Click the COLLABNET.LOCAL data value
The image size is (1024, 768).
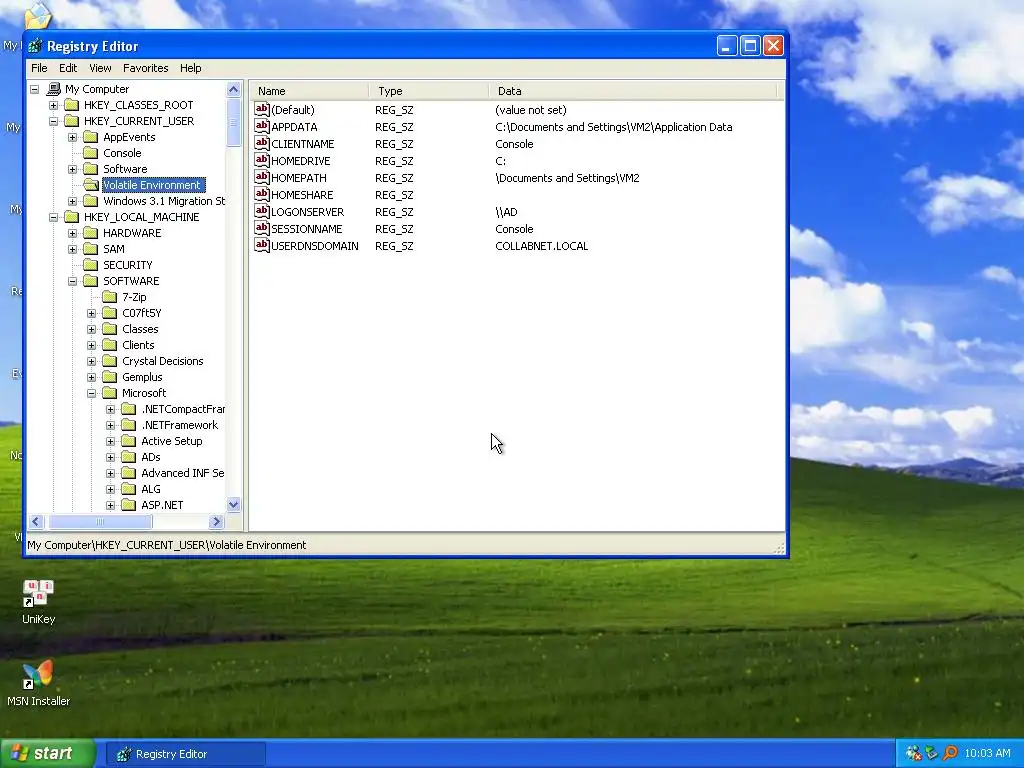pyautogui.click(x=541, y=246)
